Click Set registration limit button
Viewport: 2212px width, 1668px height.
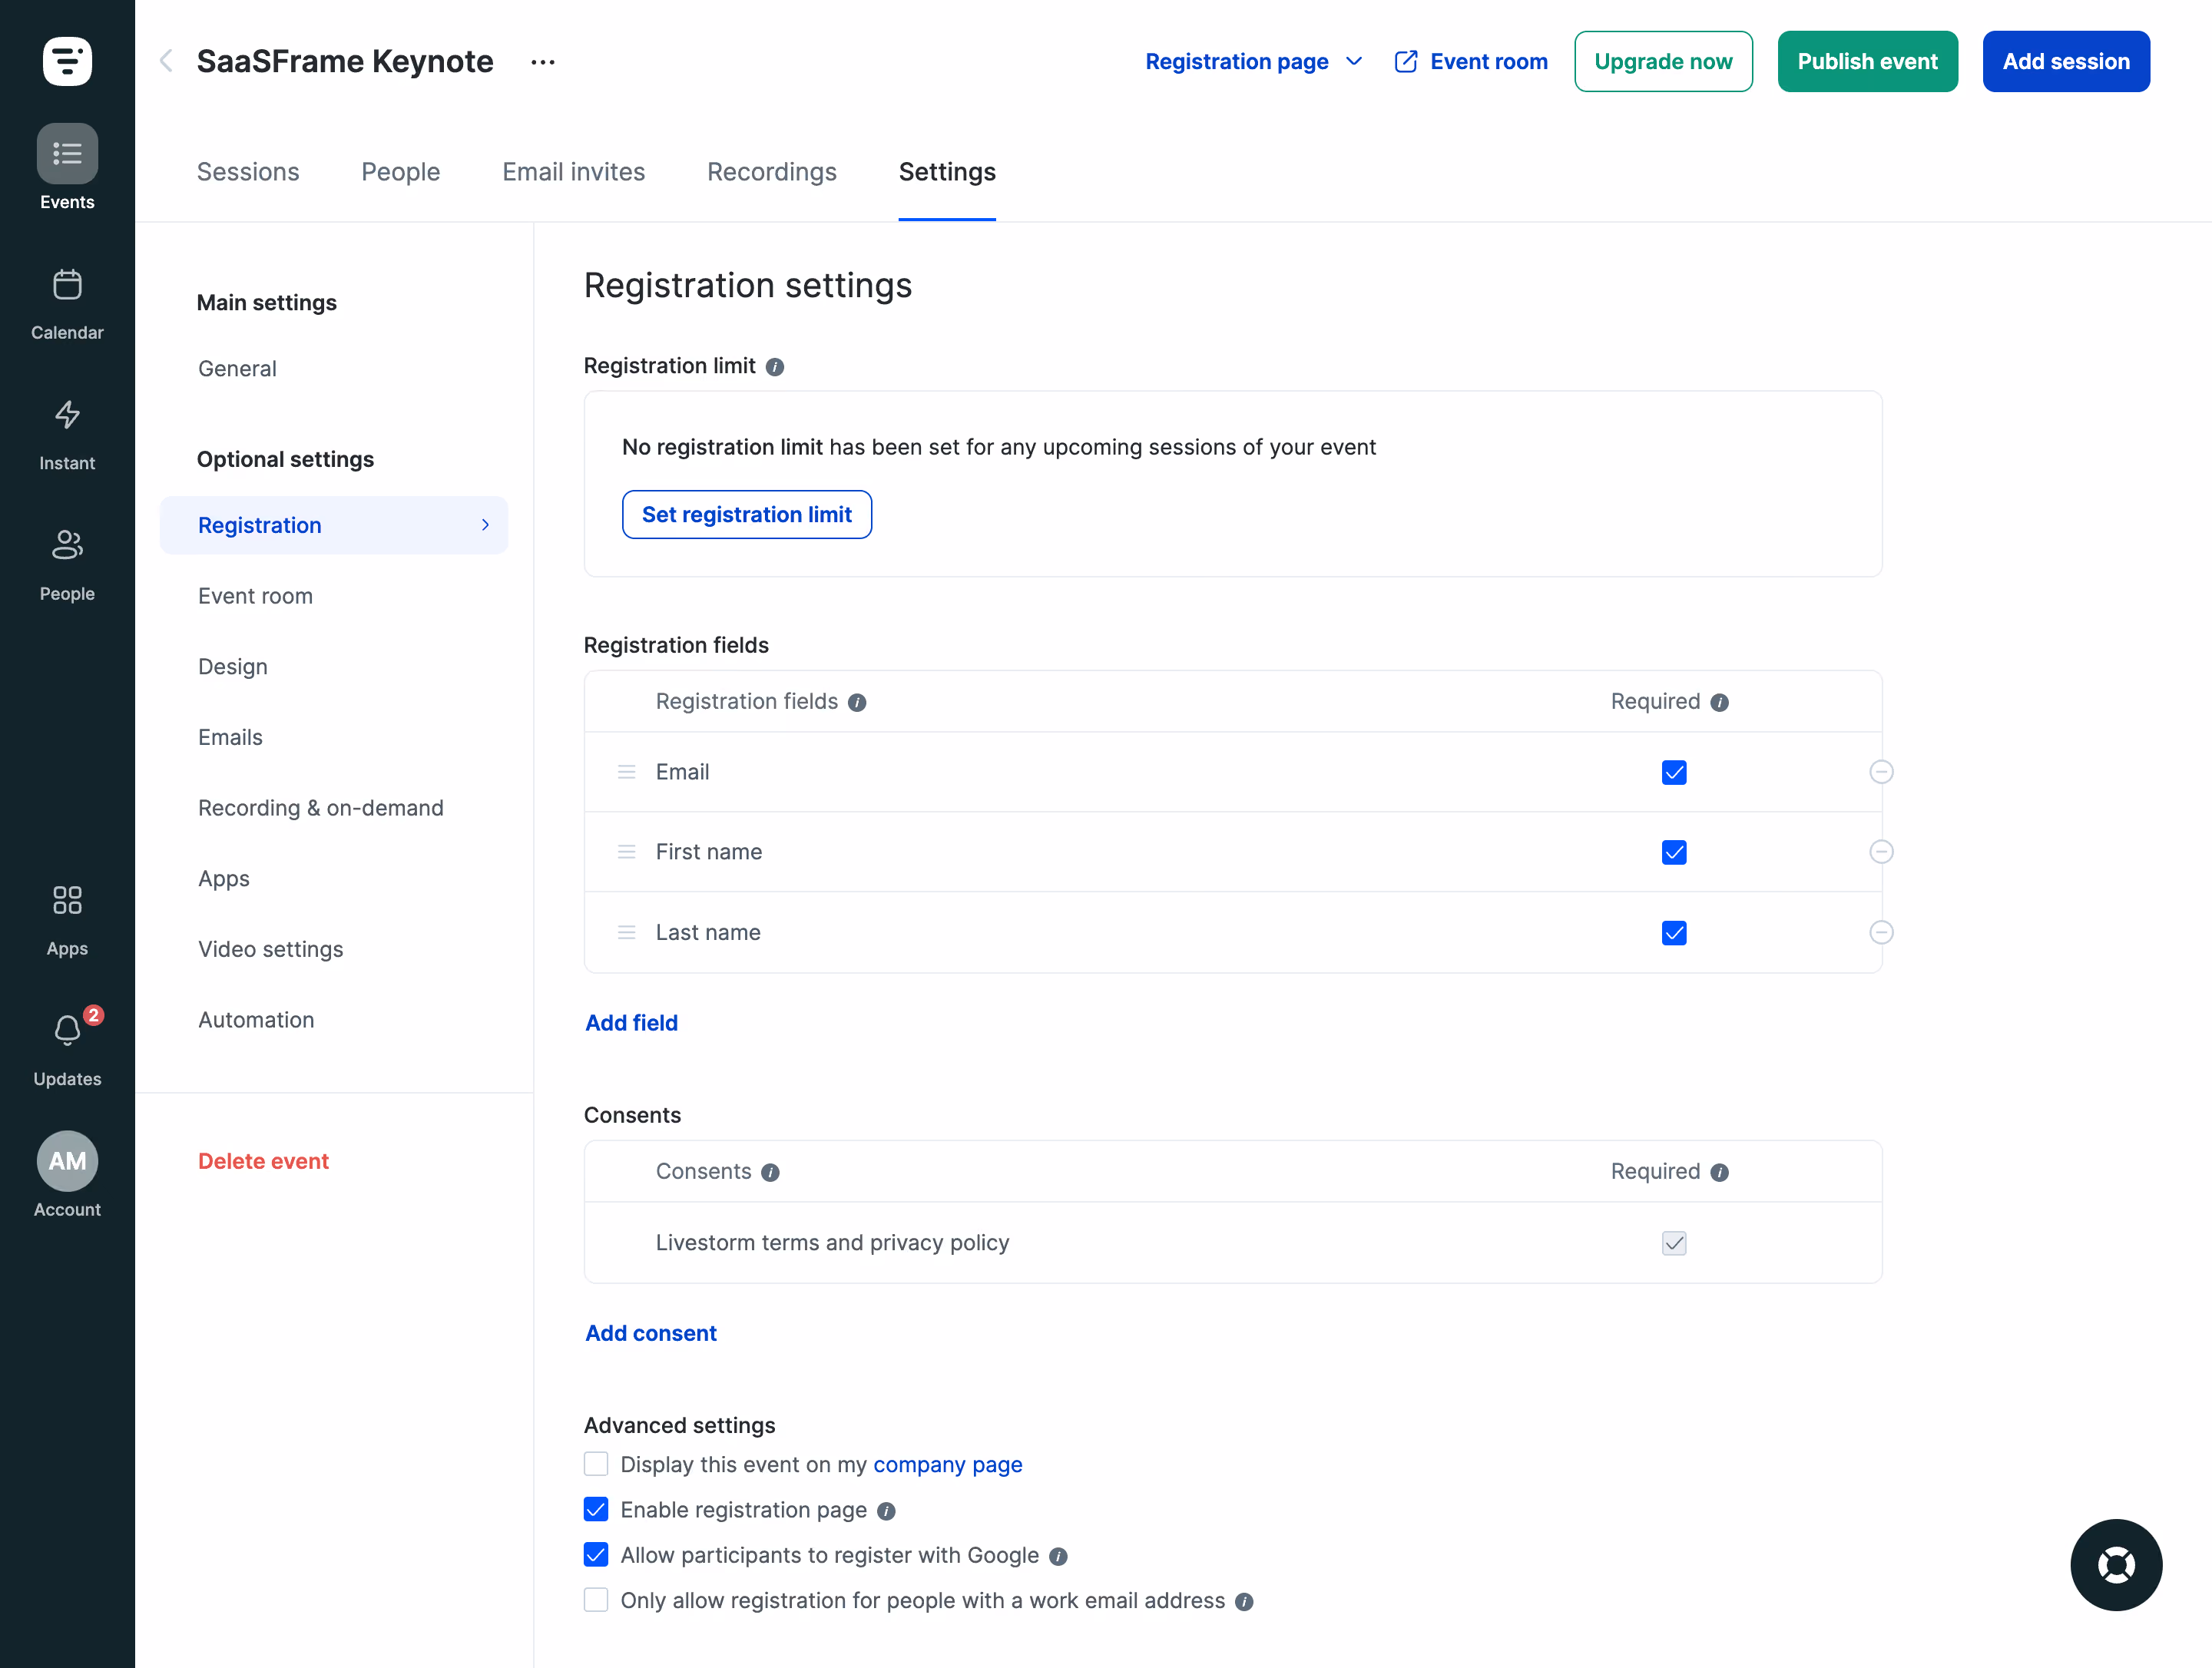tap(747, 515)
